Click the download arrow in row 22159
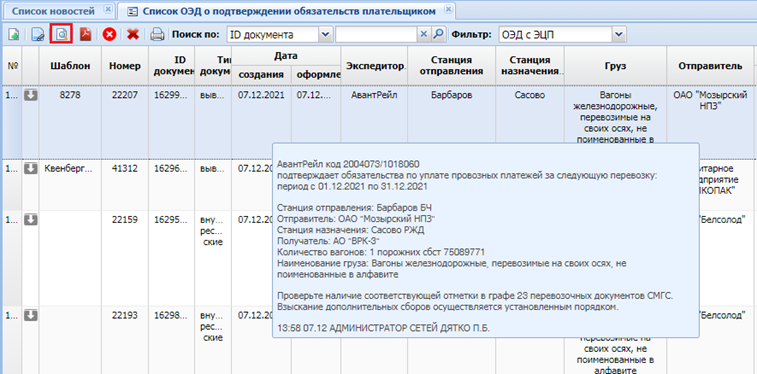Image resolution: width=757 pixels, height=374 pixels. (x=30, y=220)
